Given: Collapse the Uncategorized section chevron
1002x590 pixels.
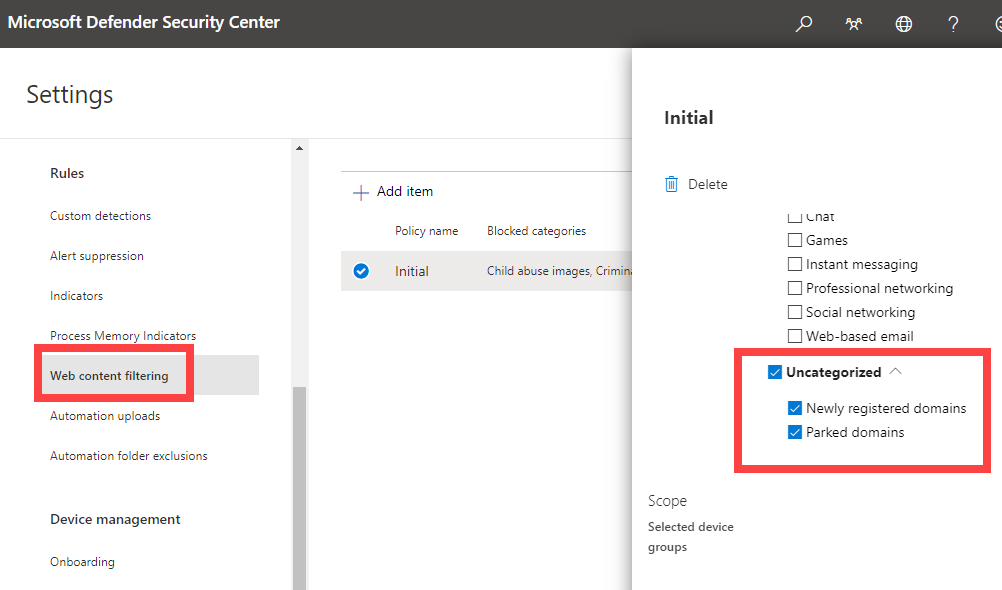Looking at the screenshot, I should [896, 371].
